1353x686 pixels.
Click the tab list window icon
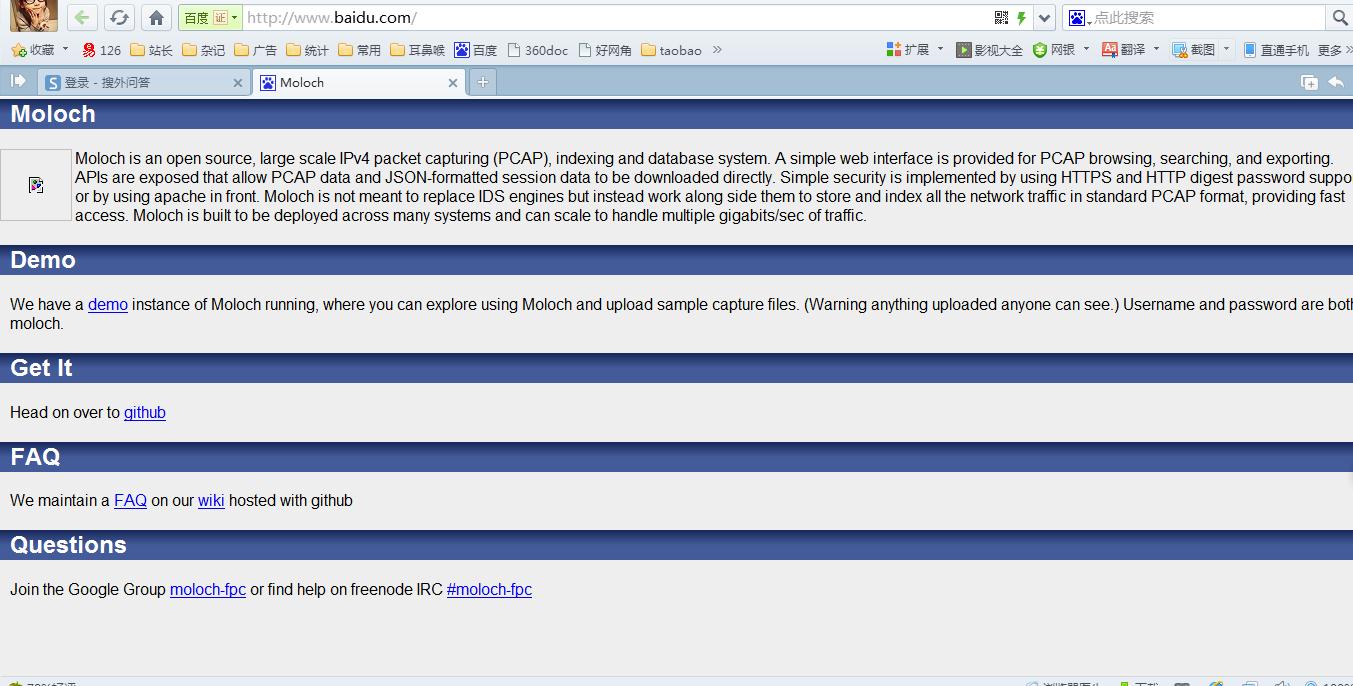[1309, 83]
